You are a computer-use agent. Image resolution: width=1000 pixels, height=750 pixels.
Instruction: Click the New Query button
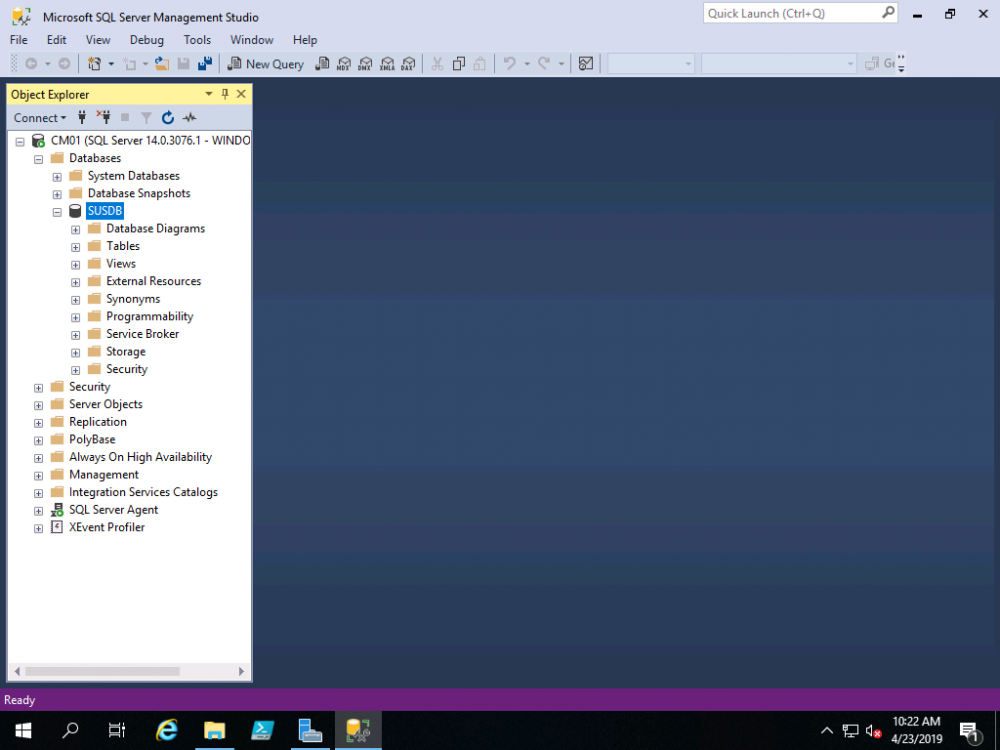click(x=266, y=64)
